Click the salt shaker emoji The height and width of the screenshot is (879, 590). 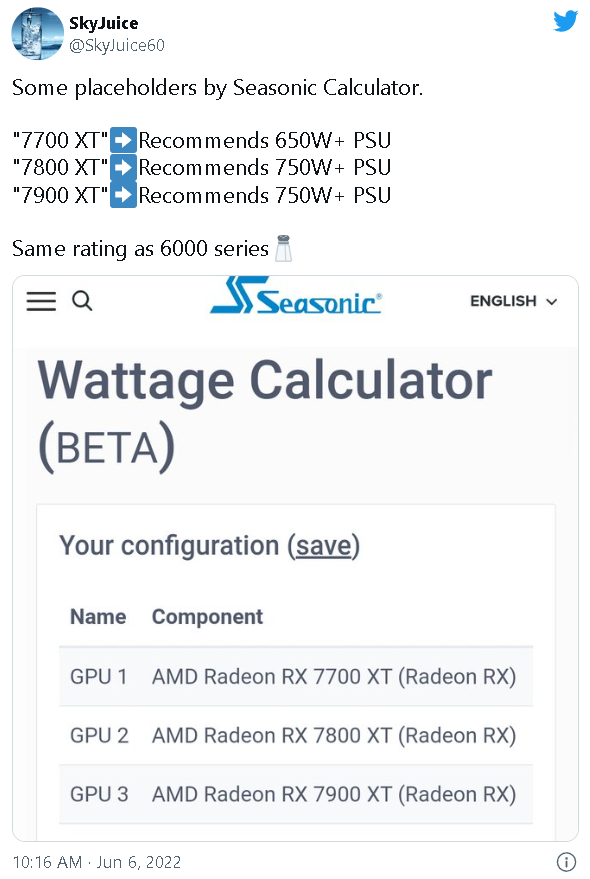[x=283, y=248]
